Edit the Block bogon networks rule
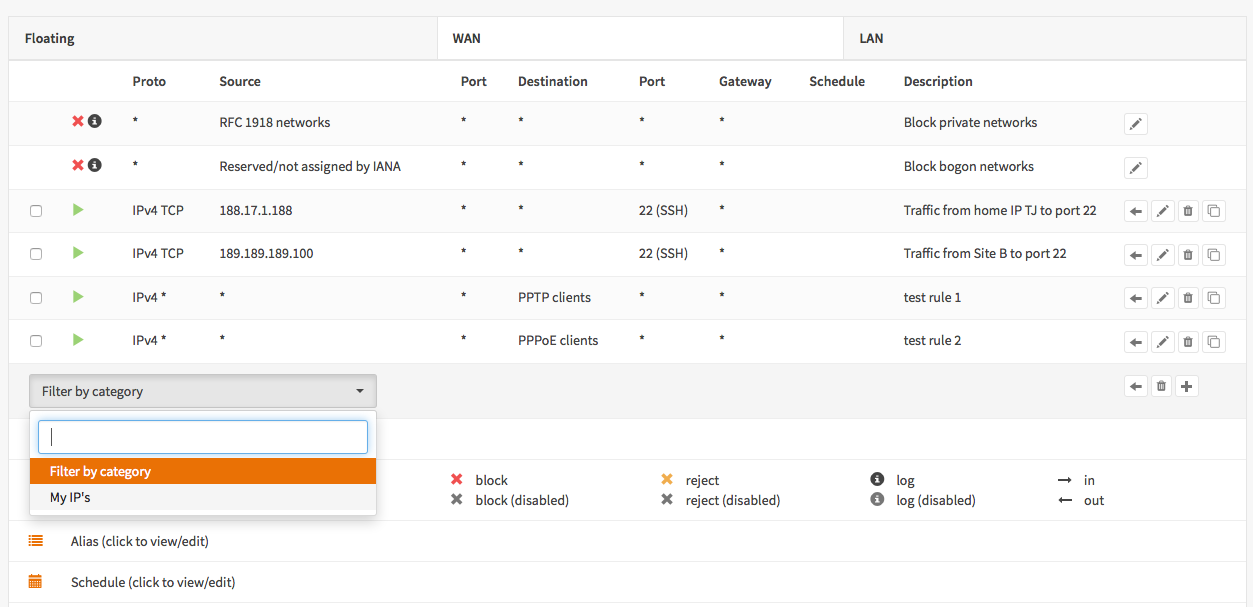1253x607 pixels. (1135, 168)
